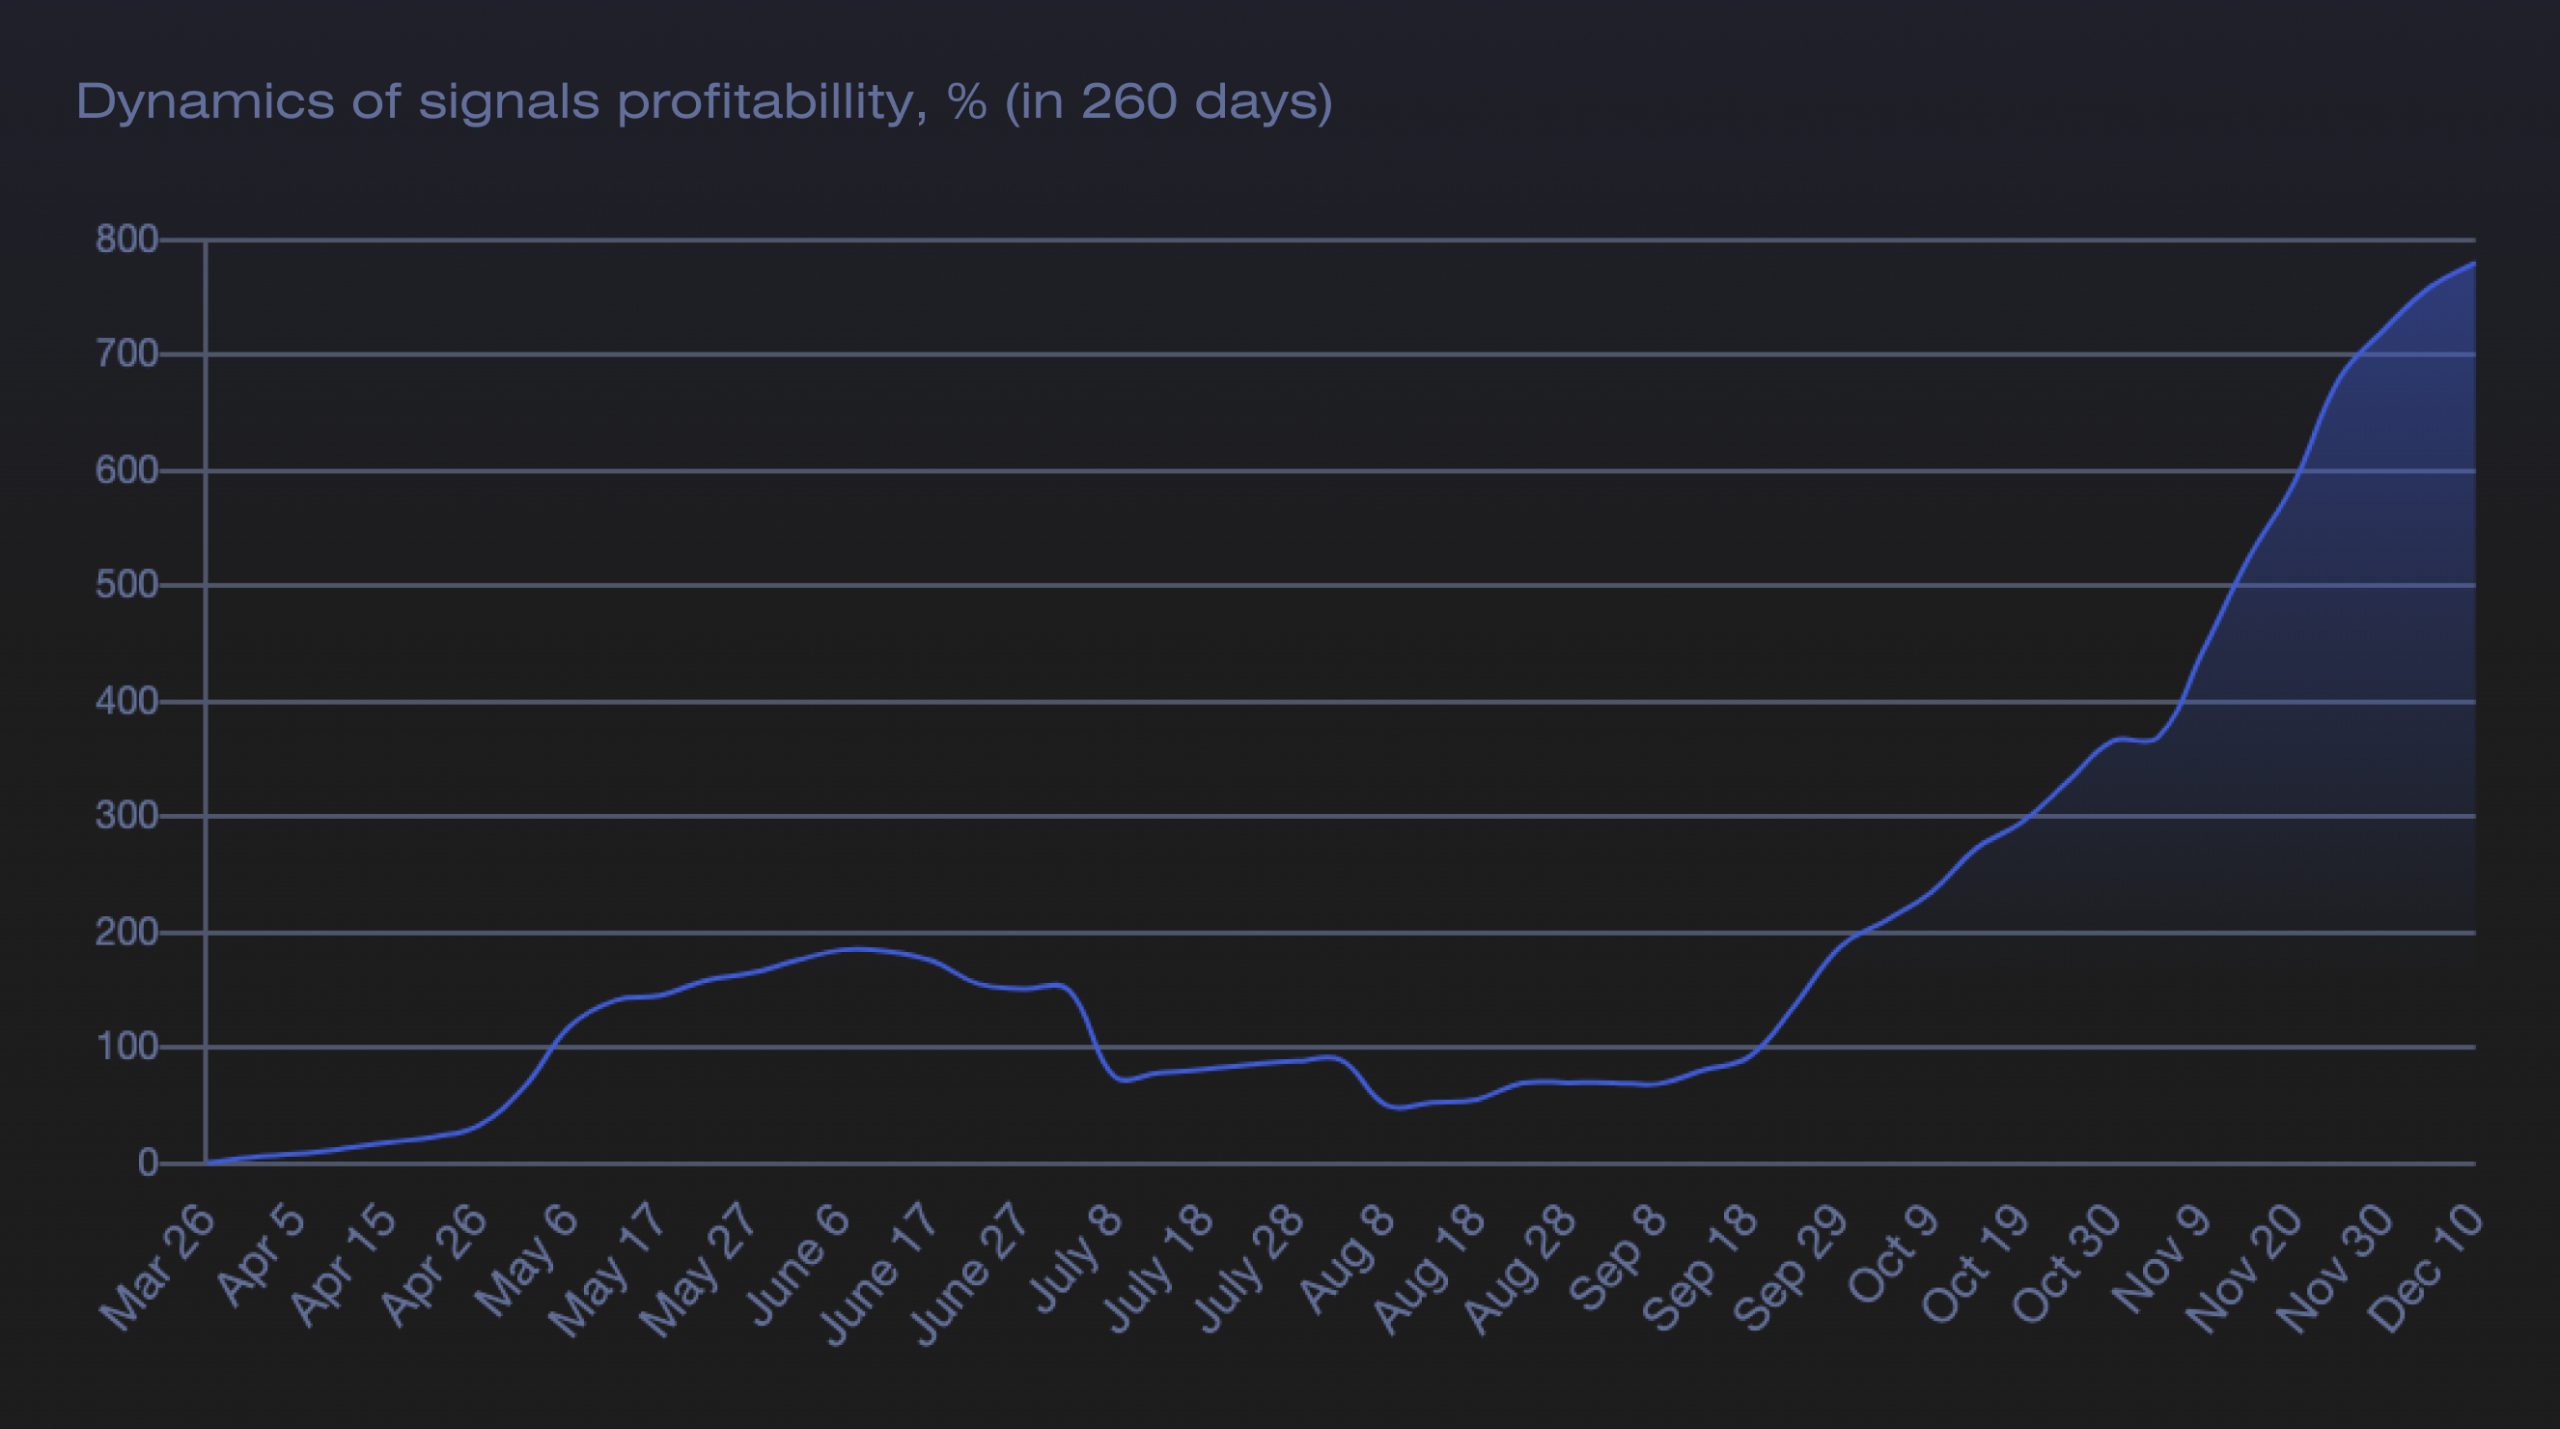2560x1429 pixels.
Task: Click the y-axis label 700
Action: (126, 355)
